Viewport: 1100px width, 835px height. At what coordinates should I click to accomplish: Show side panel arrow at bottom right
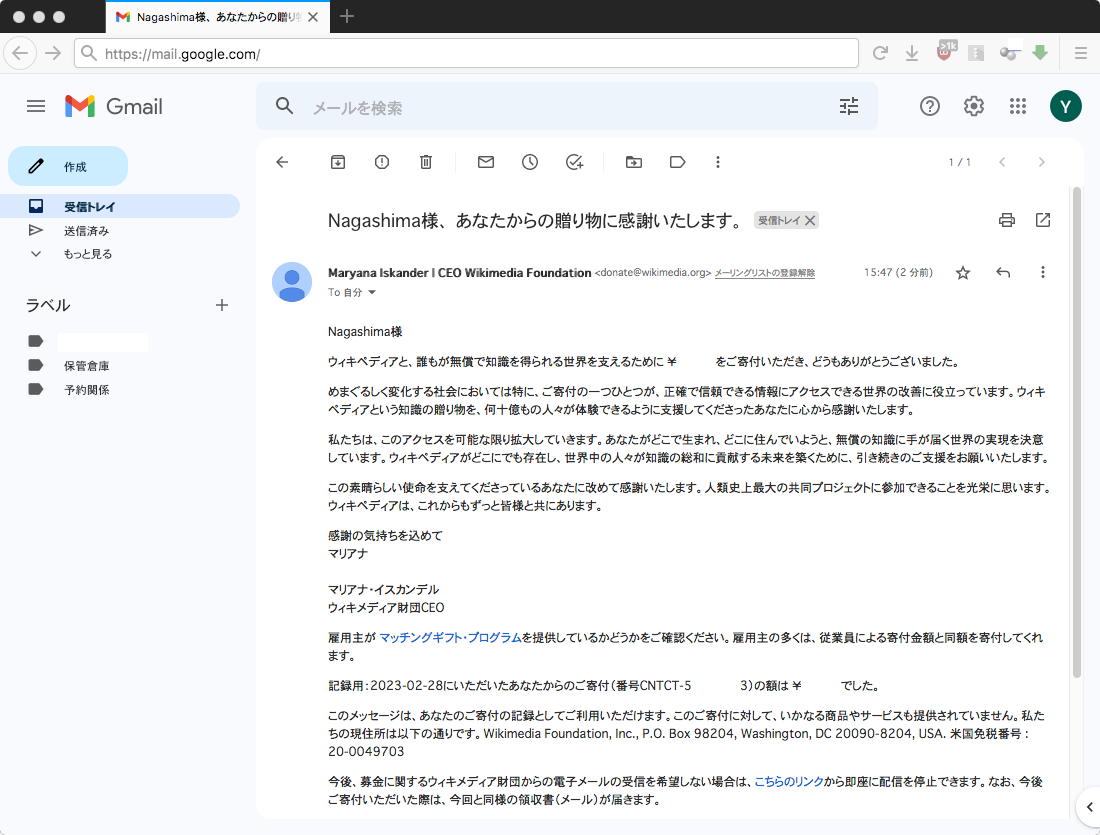coord(1089,807)
